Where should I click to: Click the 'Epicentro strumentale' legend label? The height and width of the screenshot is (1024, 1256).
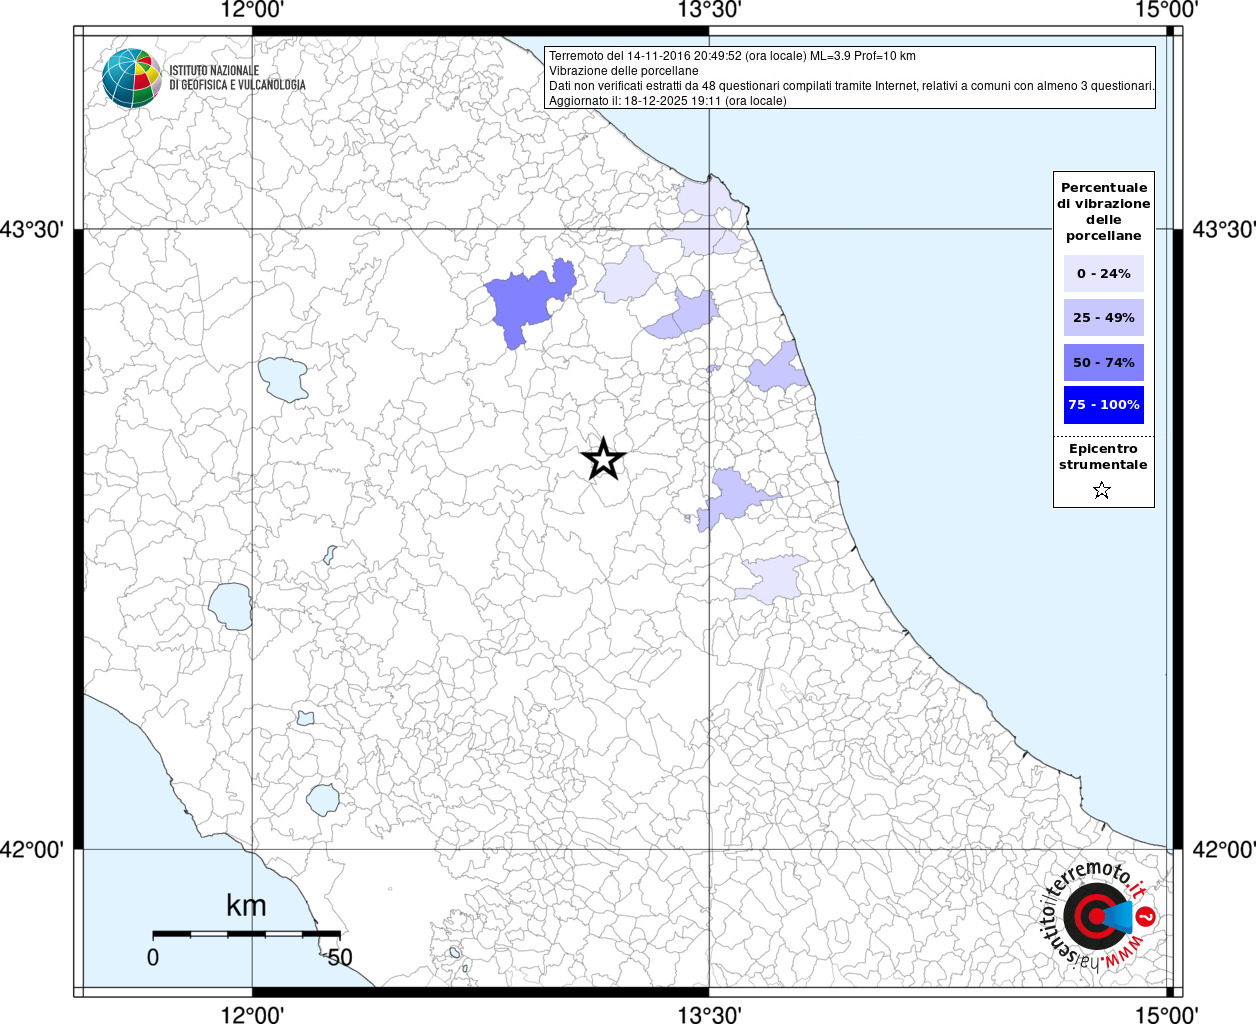[x=1103, y=457]
